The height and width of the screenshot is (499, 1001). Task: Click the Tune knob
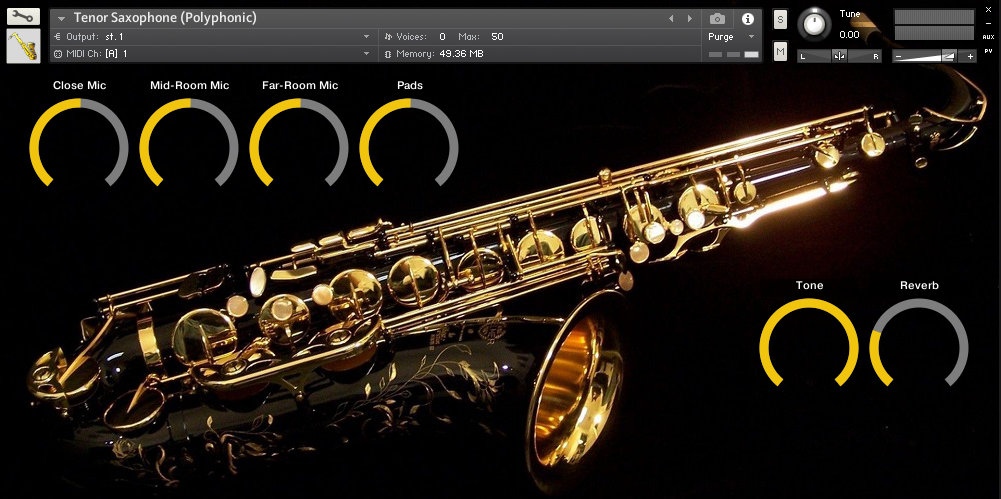click(x=817, y=24)
